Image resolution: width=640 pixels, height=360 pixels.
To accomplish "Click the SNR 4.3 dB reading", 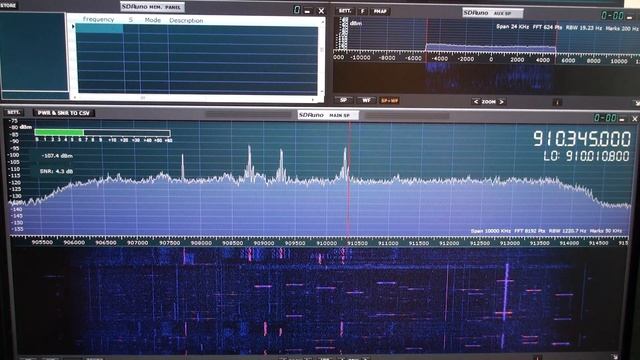I will [56, 171].
